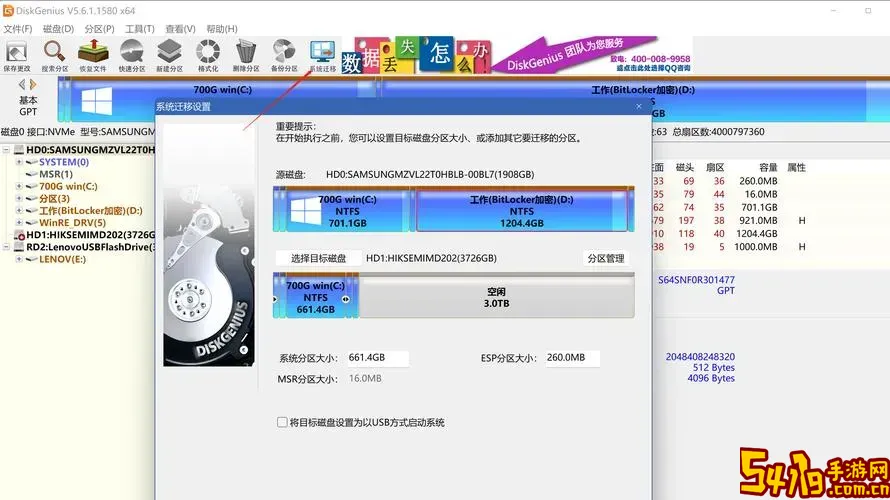Click the 容量 column header

click(x=768, y=167)
